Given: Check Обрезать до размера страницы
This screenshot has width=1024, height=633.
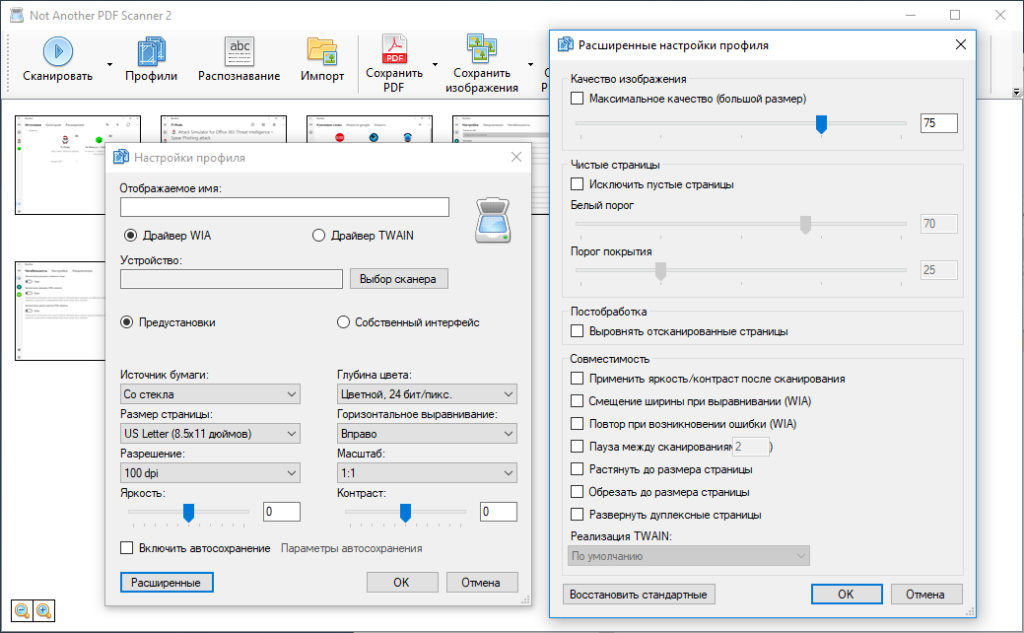Looking at the screenshot, I should (x=577, y=491).
